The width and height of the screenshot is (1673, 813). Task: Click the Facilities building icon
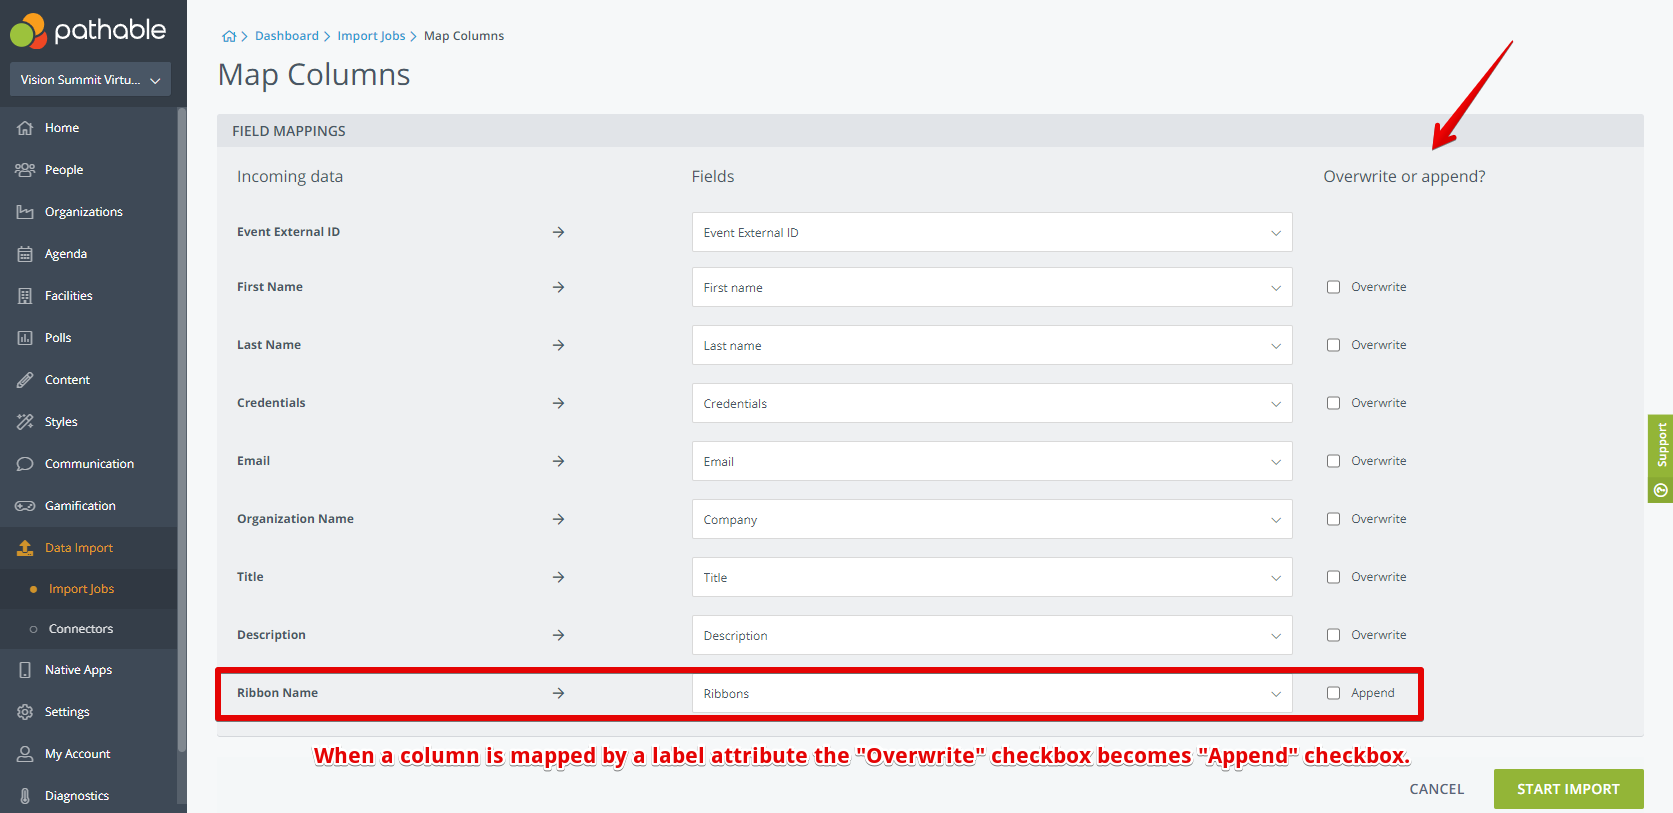click(25, 296)
